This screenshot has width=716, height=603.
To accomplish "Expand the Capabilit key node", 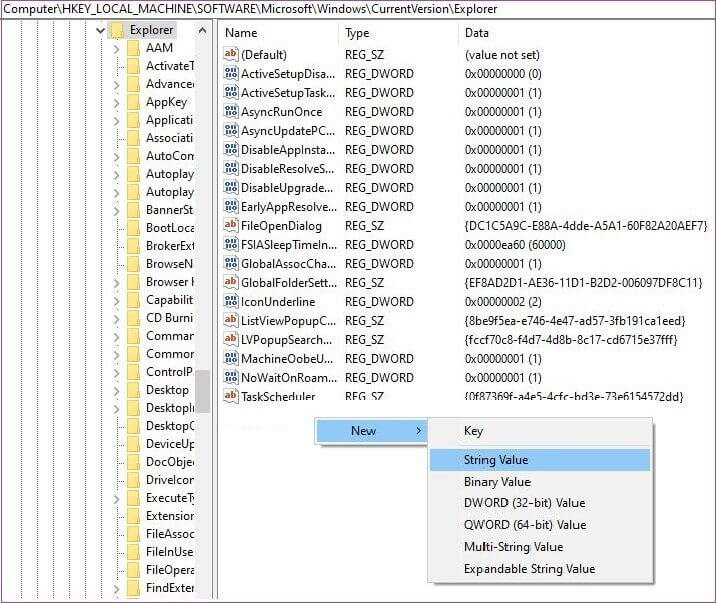I will [x=116, y=300].
